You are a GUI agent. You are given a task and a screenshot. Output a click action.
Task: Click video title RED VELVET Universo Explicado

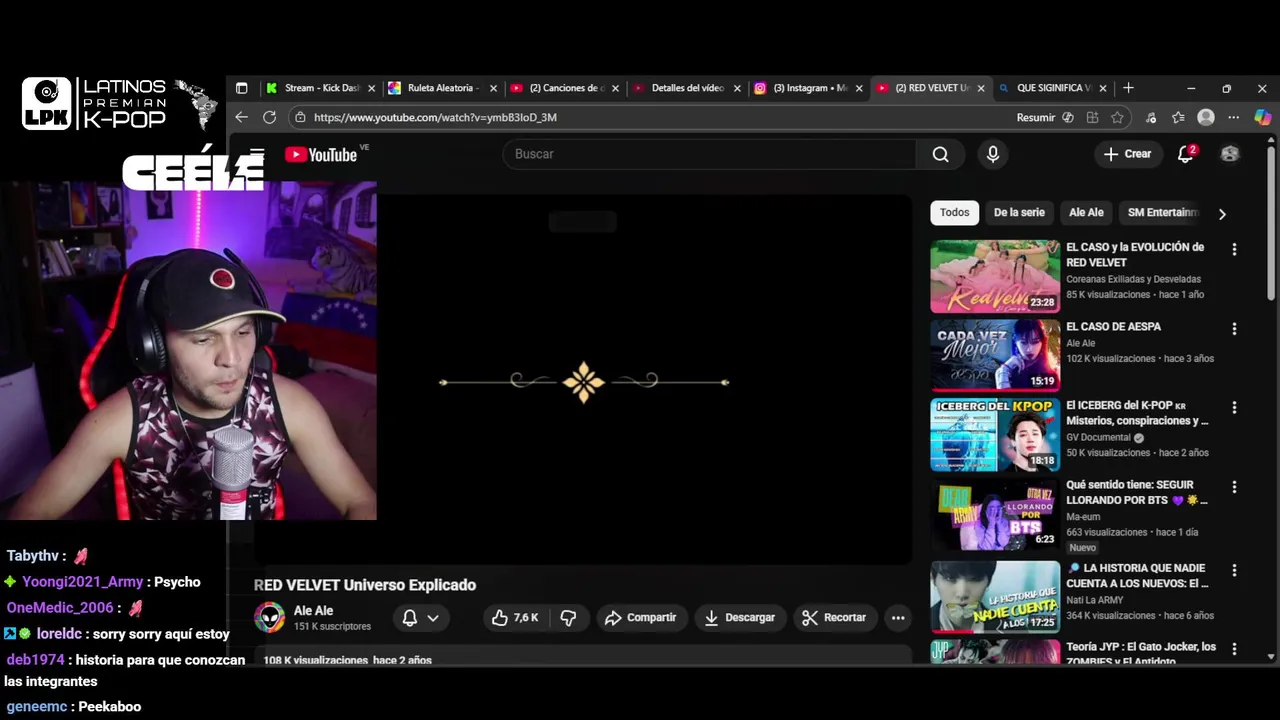click(365, 585)
